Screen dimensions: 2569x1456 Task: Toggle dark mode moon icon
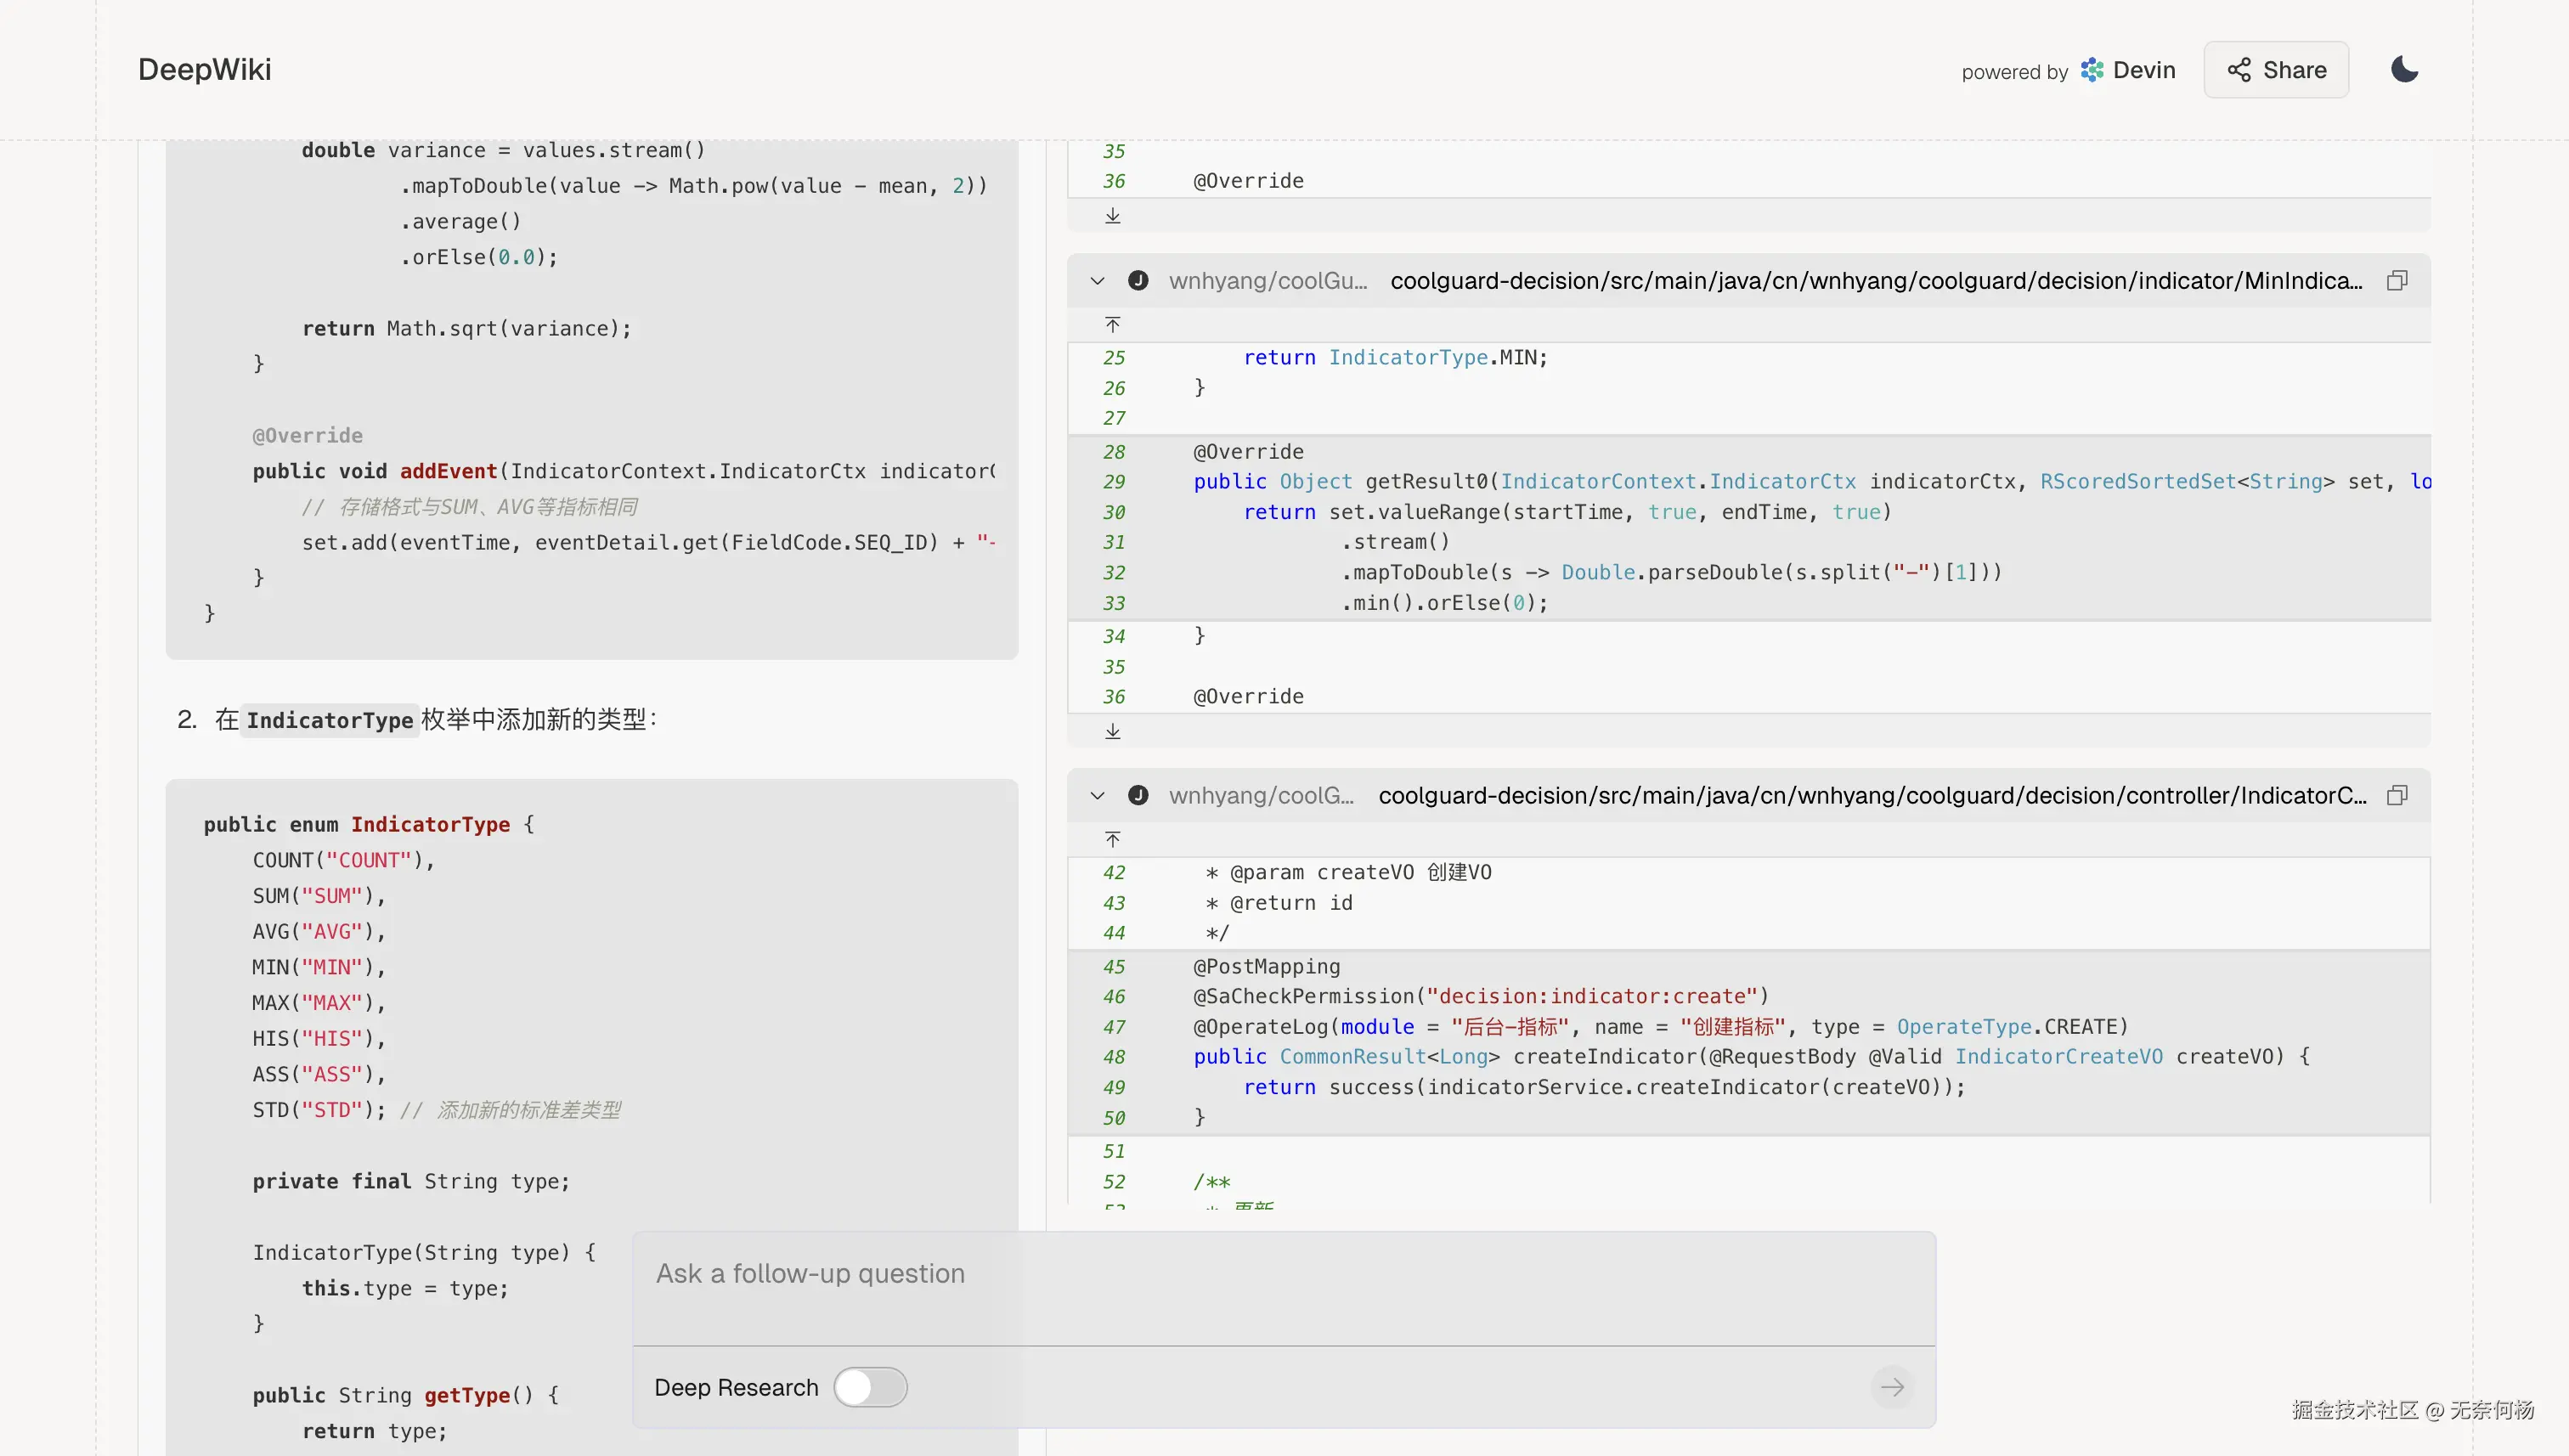(2404, 70)
